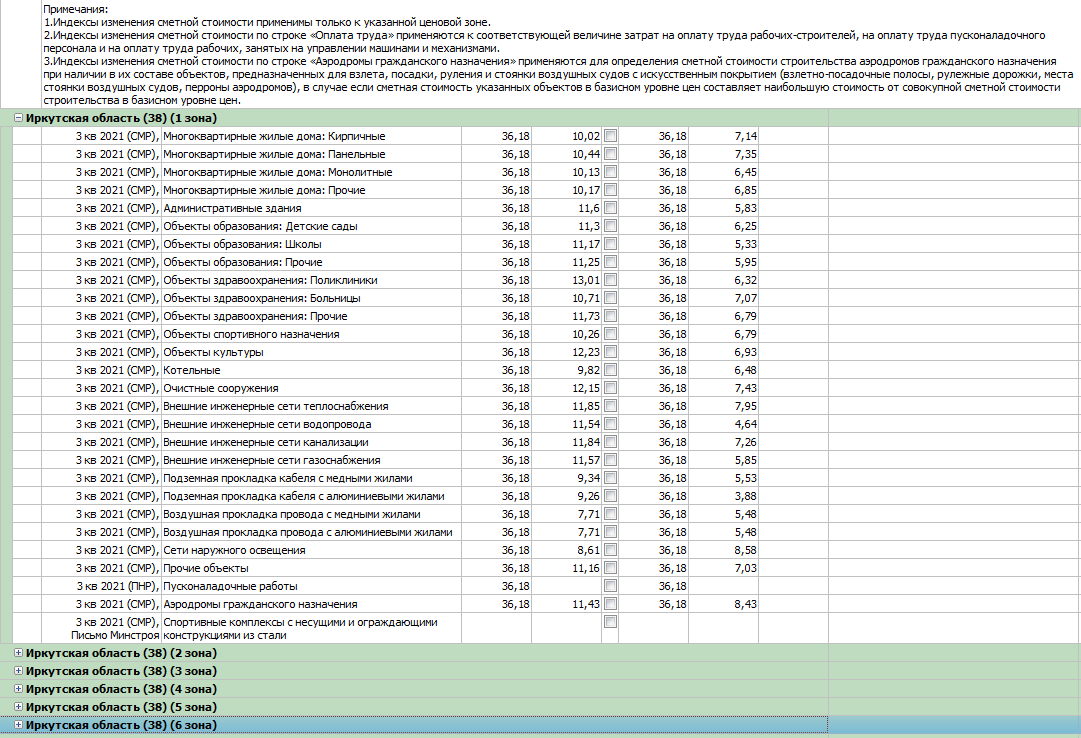Enable checkbox in Котельные row
This screenshot has width=1081, height=738.
610,370
